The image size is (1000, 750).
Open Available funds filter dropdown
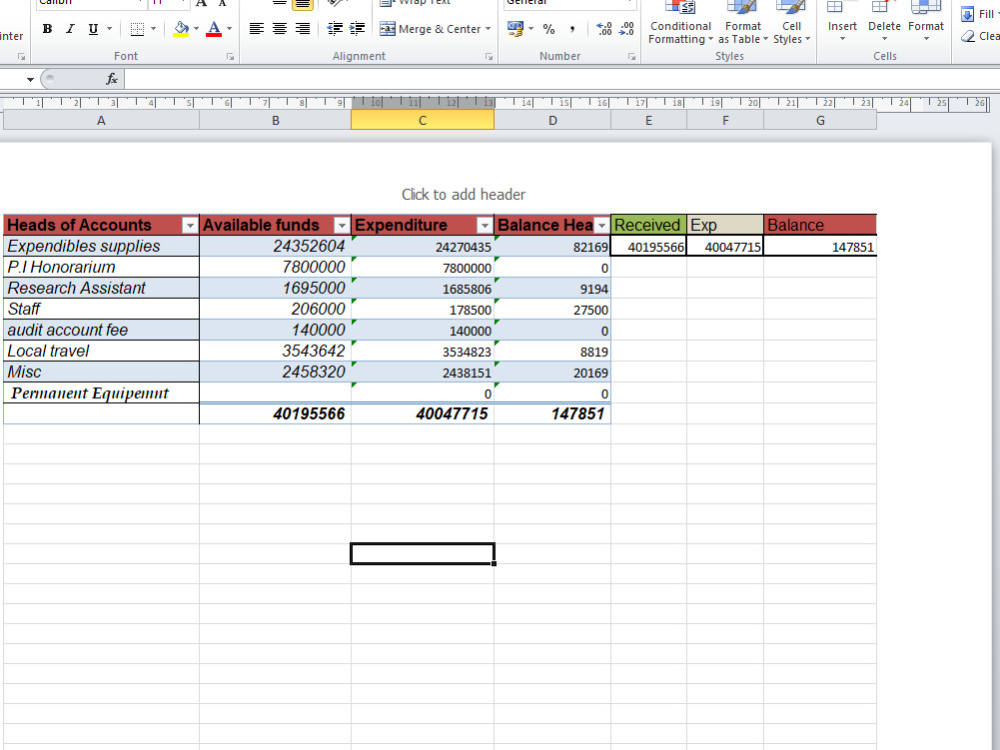pos(342,225)
